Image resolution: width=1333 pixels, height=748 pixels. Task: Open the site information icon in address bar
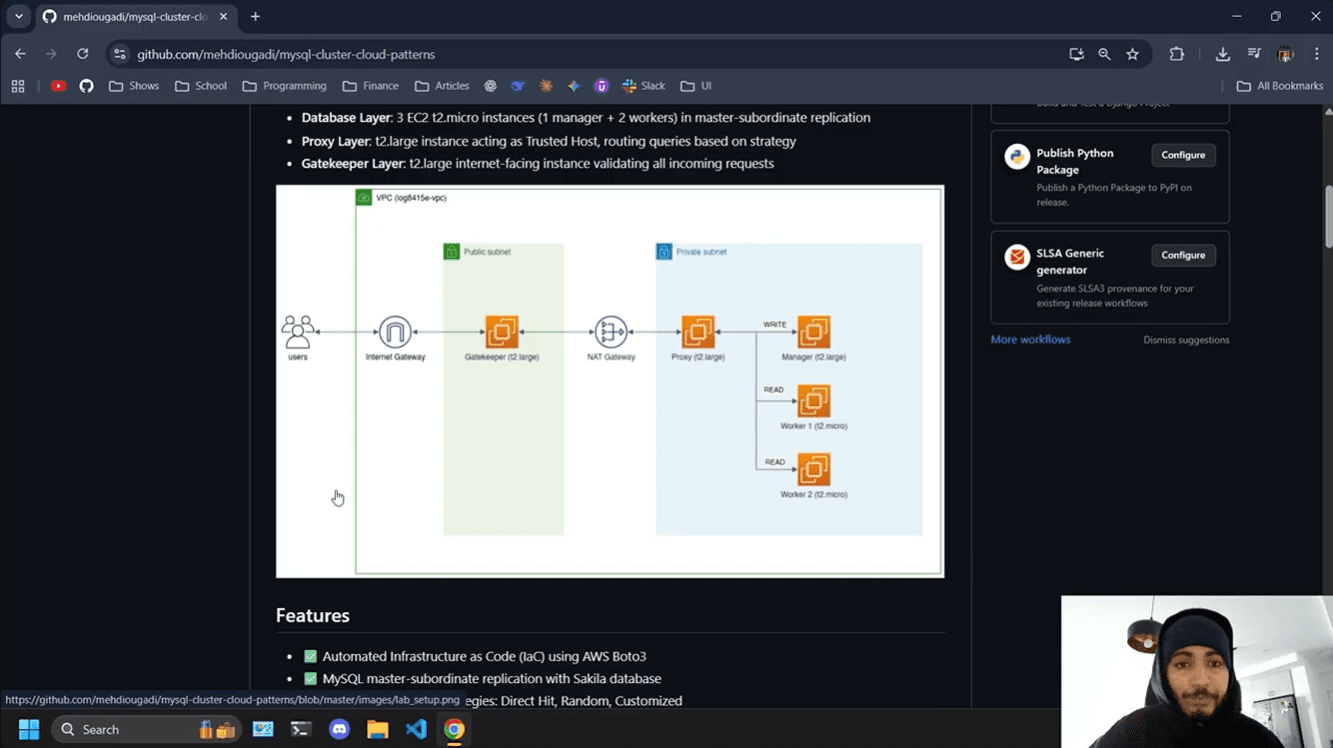(x=120, y=54)
